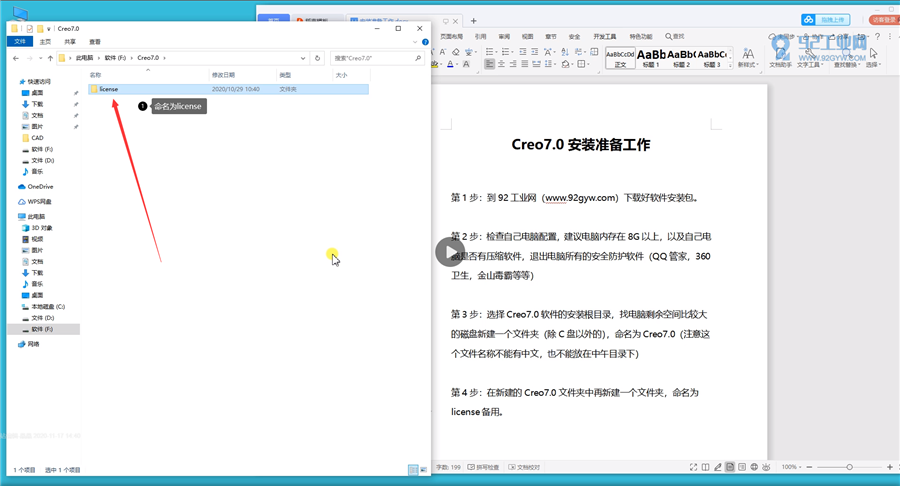
Task: Apply the 正文 style
Action: coord(620,58)
